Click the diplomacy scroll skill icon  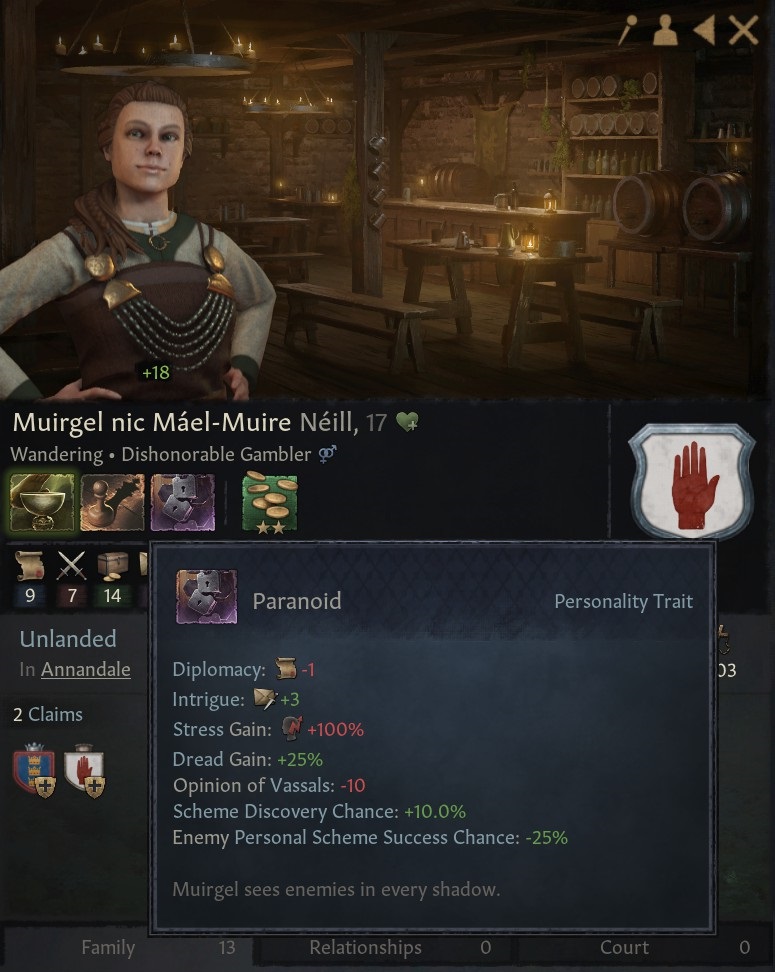(30, 565)
